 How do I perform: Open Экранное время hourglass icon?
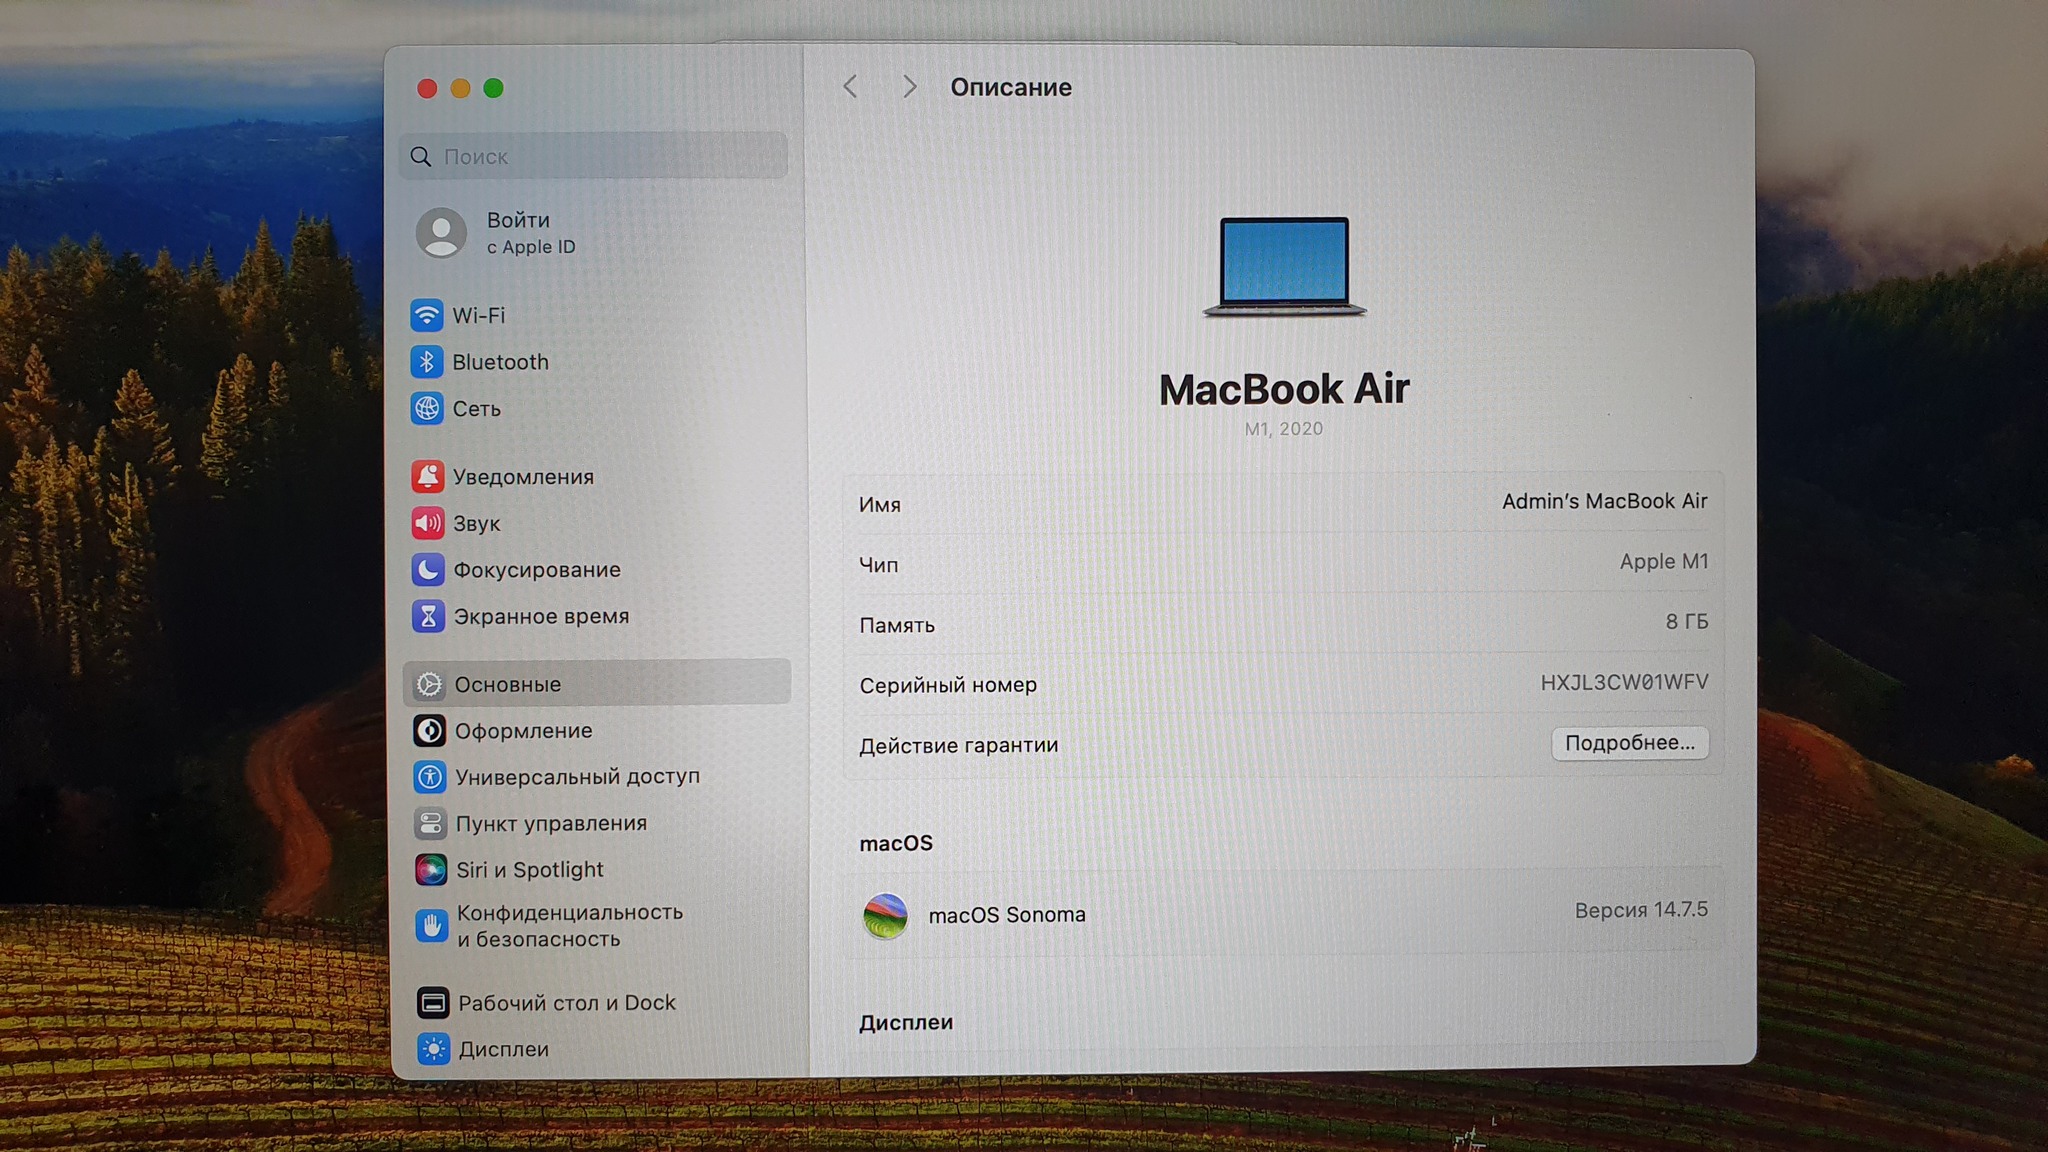pos(428,616)
